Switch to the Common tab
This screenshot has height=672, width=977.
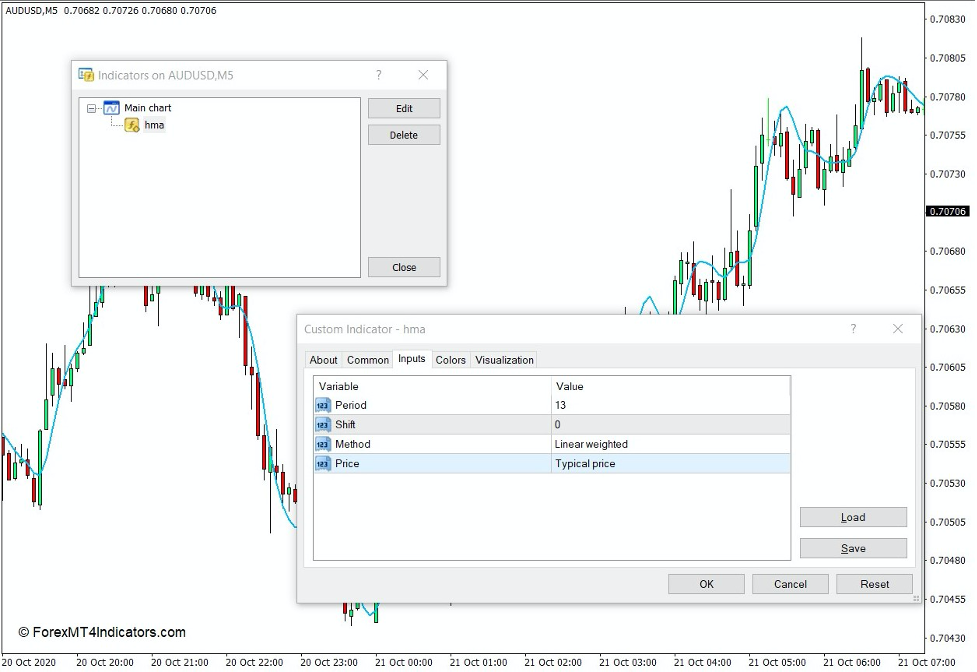[x=368, y=360]
